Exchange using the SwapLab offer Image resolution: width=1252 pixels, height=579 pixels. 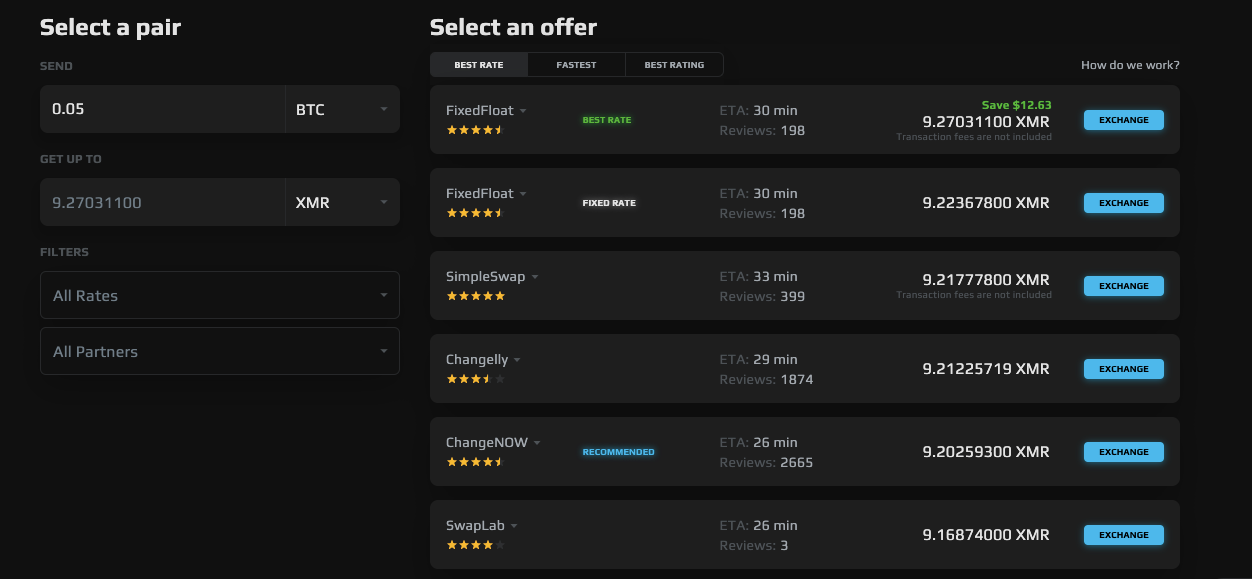[x=1124, y=535]
